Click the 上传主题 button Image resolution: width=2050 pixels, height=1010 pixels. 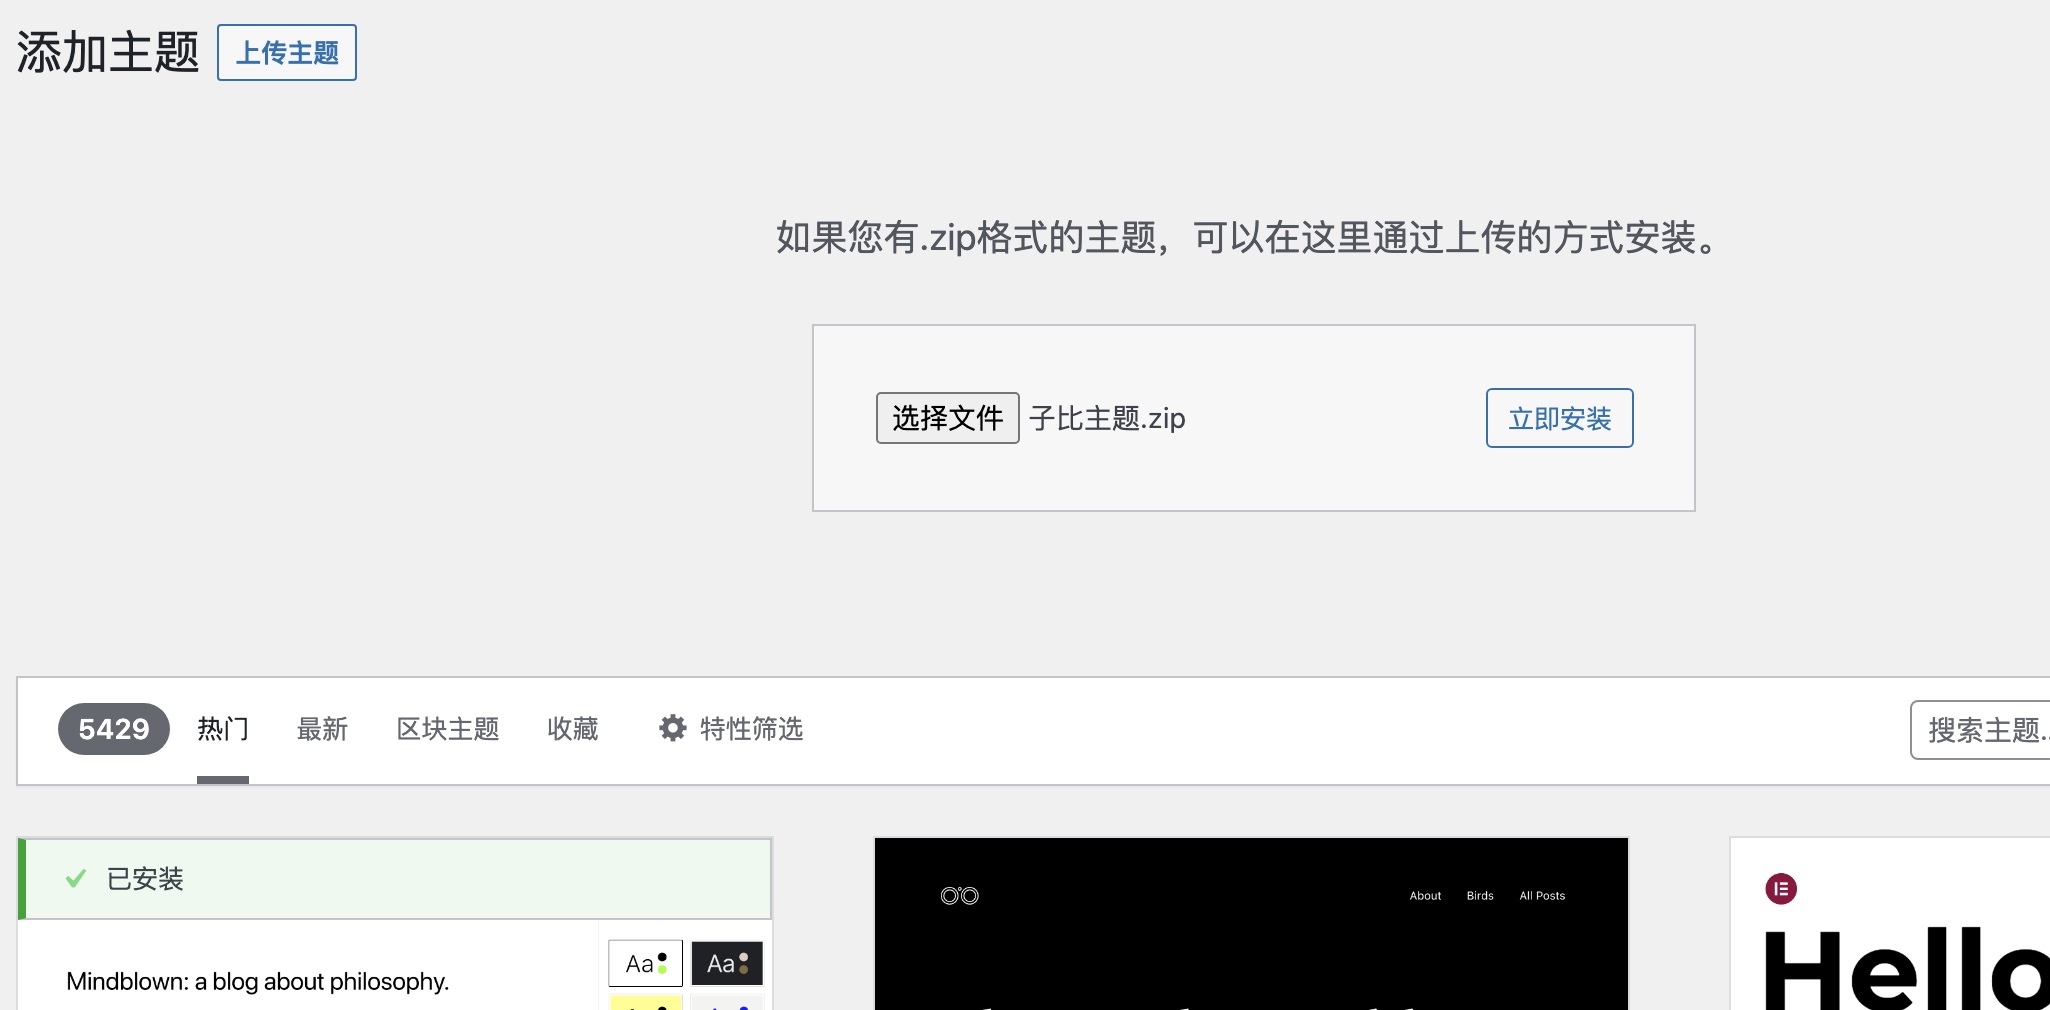click(287, 52)
